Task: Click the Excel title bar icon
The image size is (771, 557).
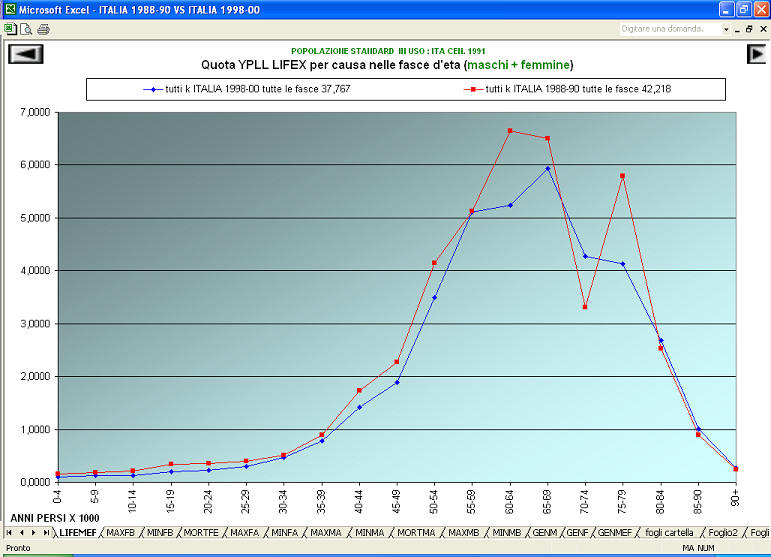Action: pyautogui.click(x=10, y=9)
